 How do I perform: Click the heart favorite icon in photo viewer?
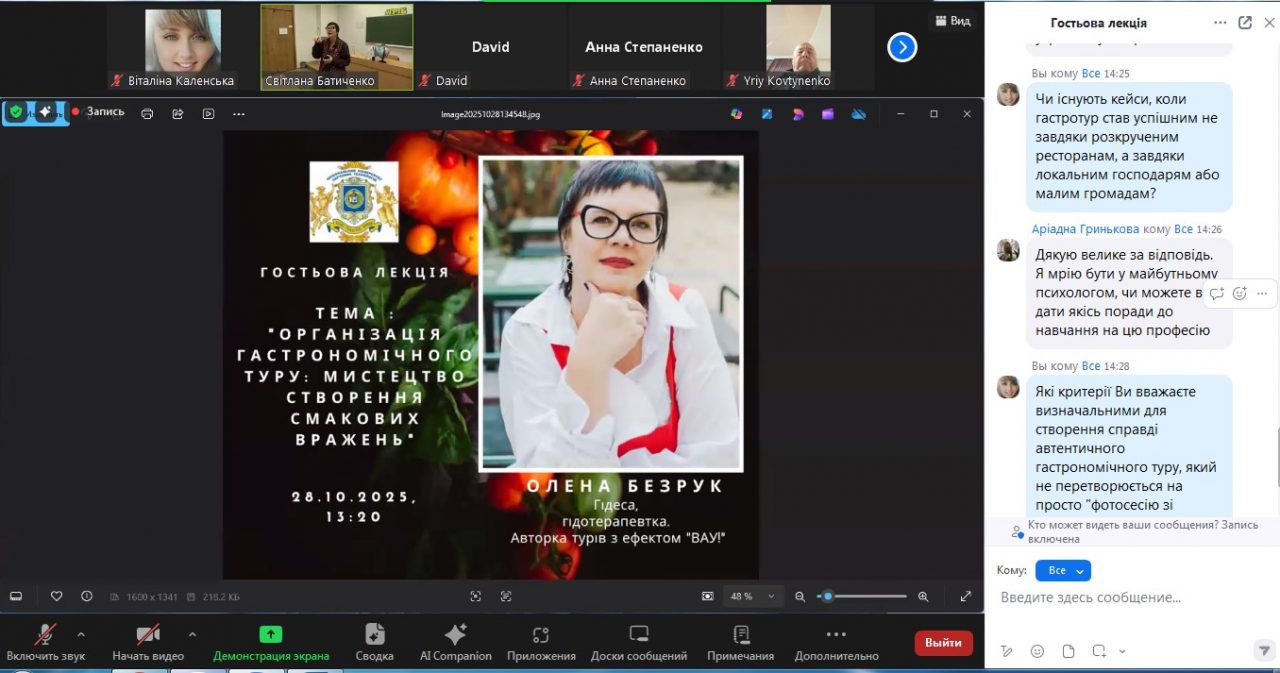click(x=57, y=596)
